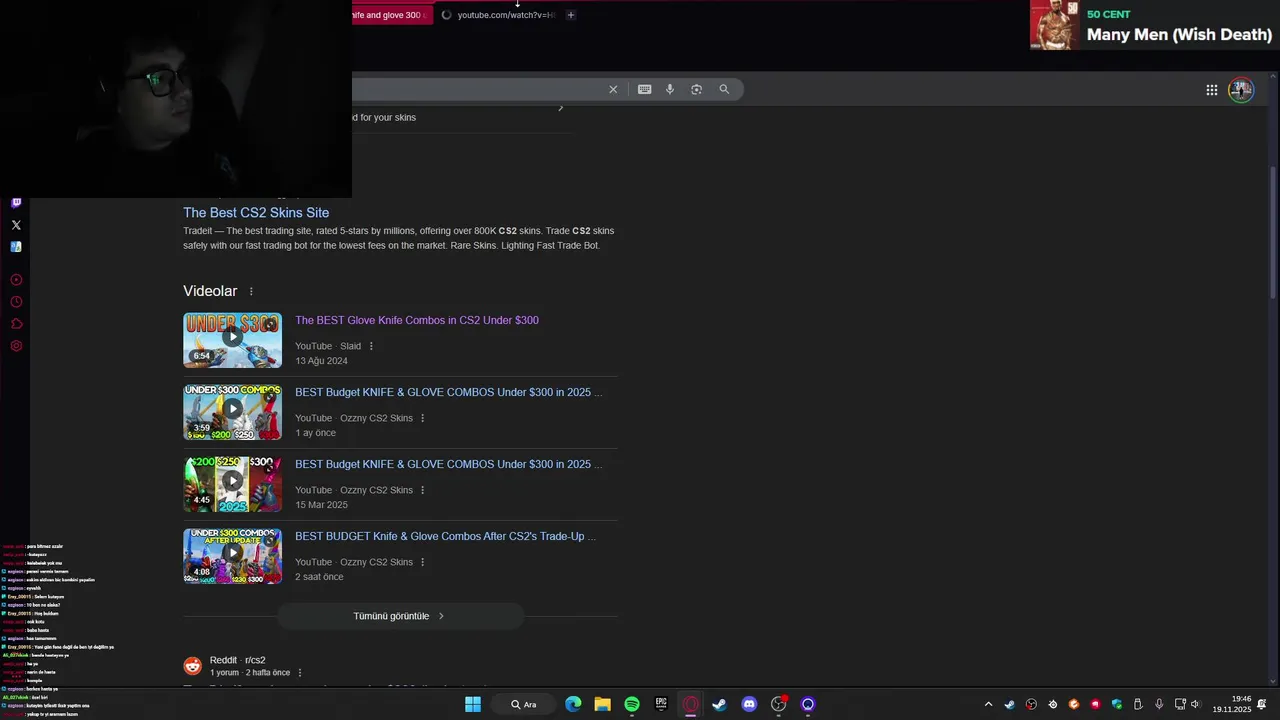
Task: Open the Player panel in the sidebar
Action: (16, 280)
